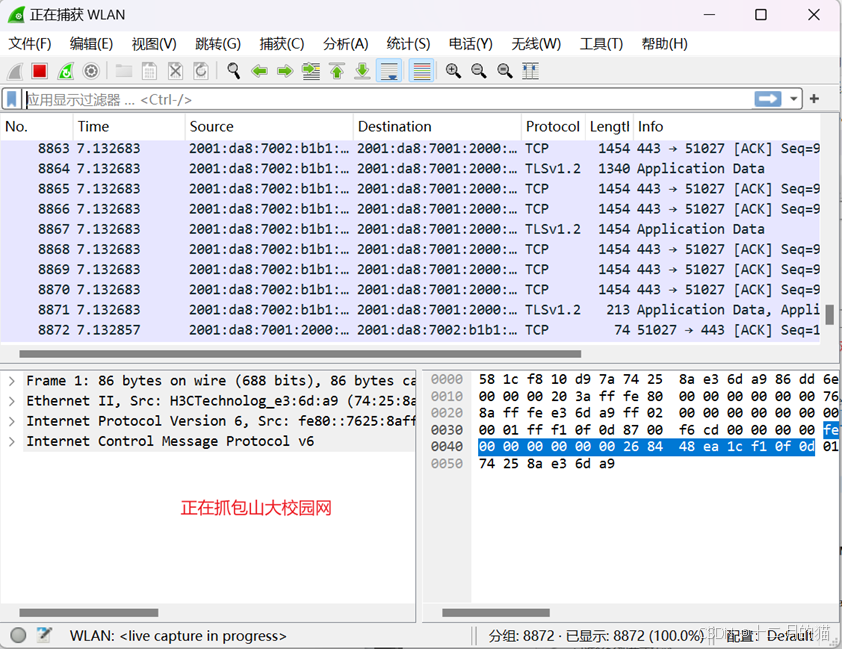The image size is (842, 649).
Task: Apply display filter arrow button
Action: [768, 99]
